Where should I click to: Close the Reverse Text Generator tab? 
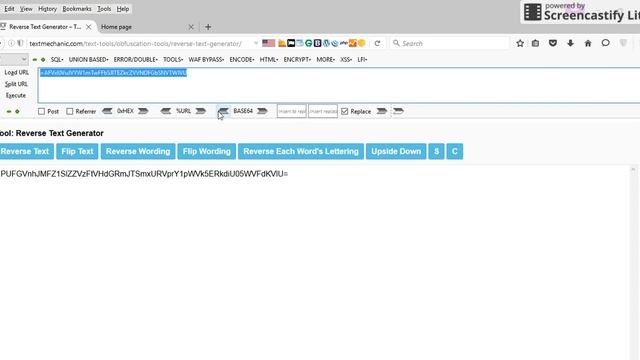pos(89,27)
